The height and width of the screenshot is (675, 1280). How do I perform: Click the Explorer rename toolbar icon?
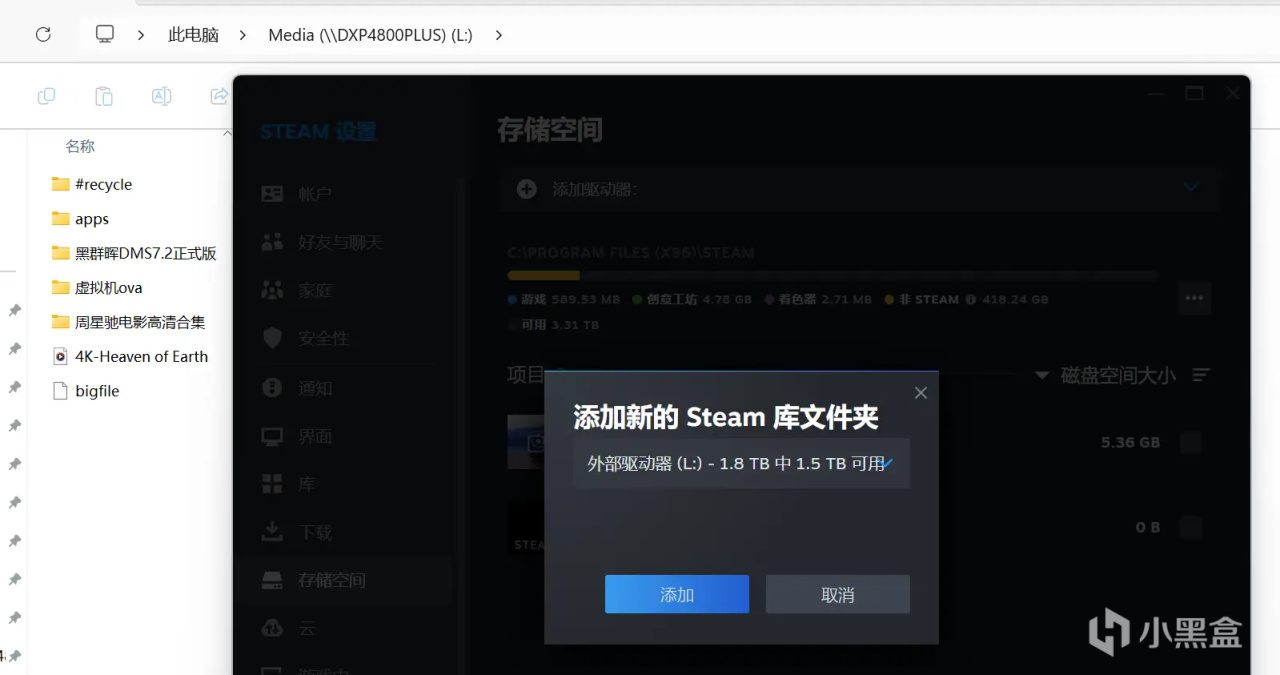tap(161, 96)
